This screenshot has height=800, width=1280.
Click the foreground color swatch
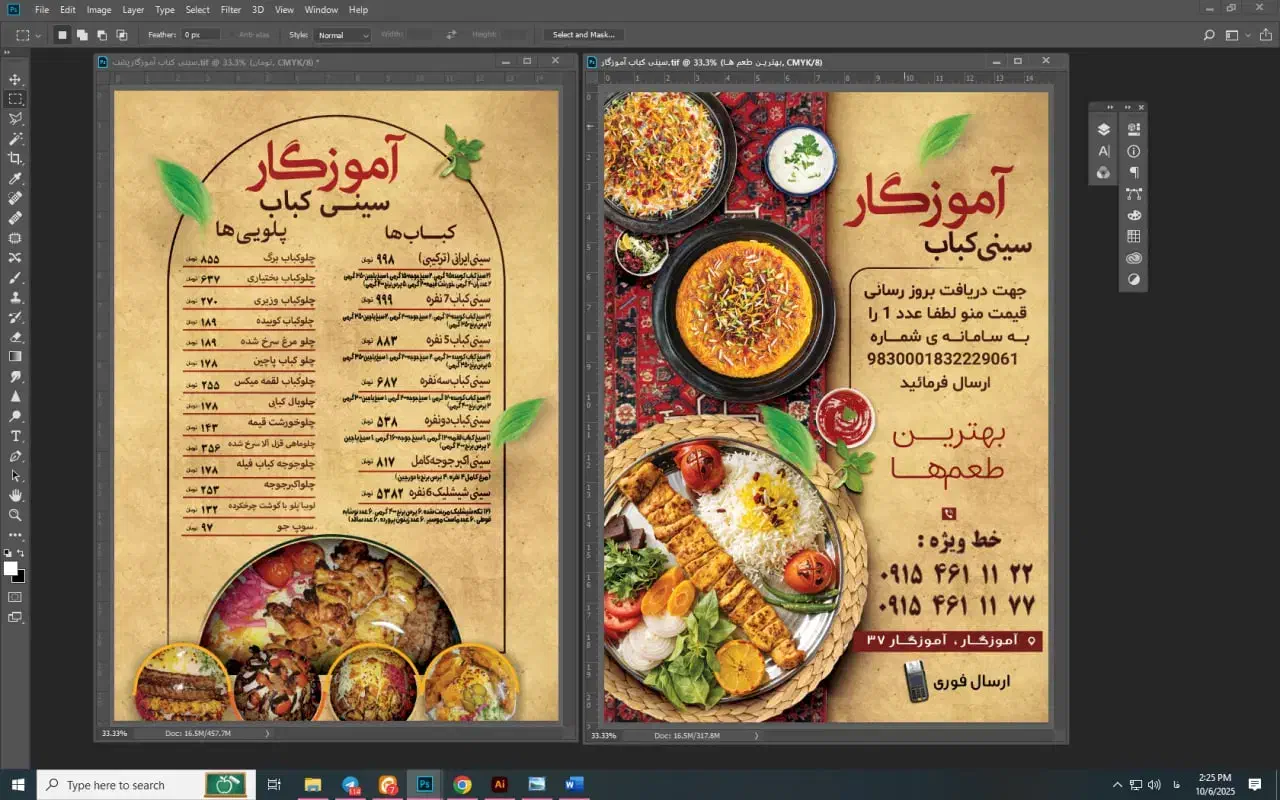(11, 568)
